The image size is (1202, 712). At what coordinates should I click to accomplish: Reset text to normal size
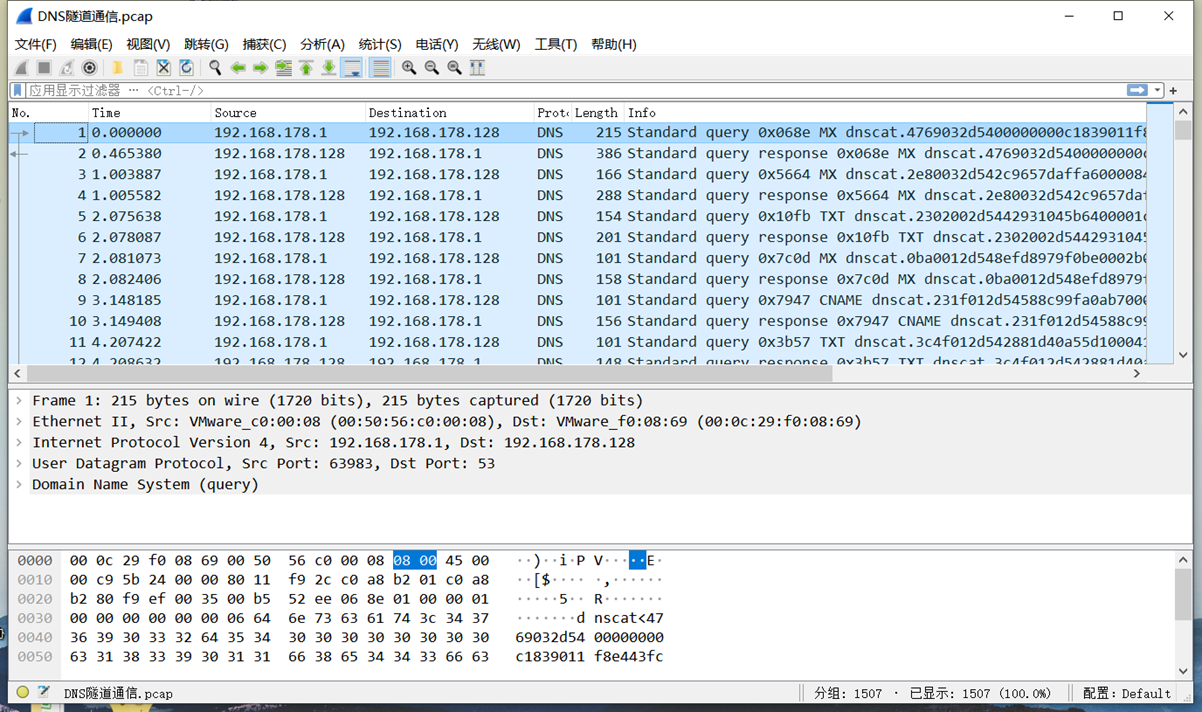454,67
